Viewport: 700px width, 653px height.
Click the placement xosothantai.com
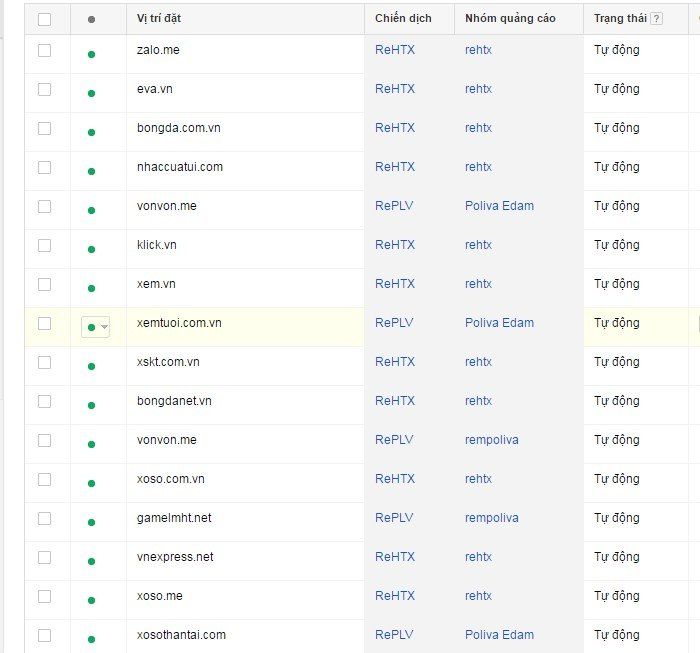(181, 635)
